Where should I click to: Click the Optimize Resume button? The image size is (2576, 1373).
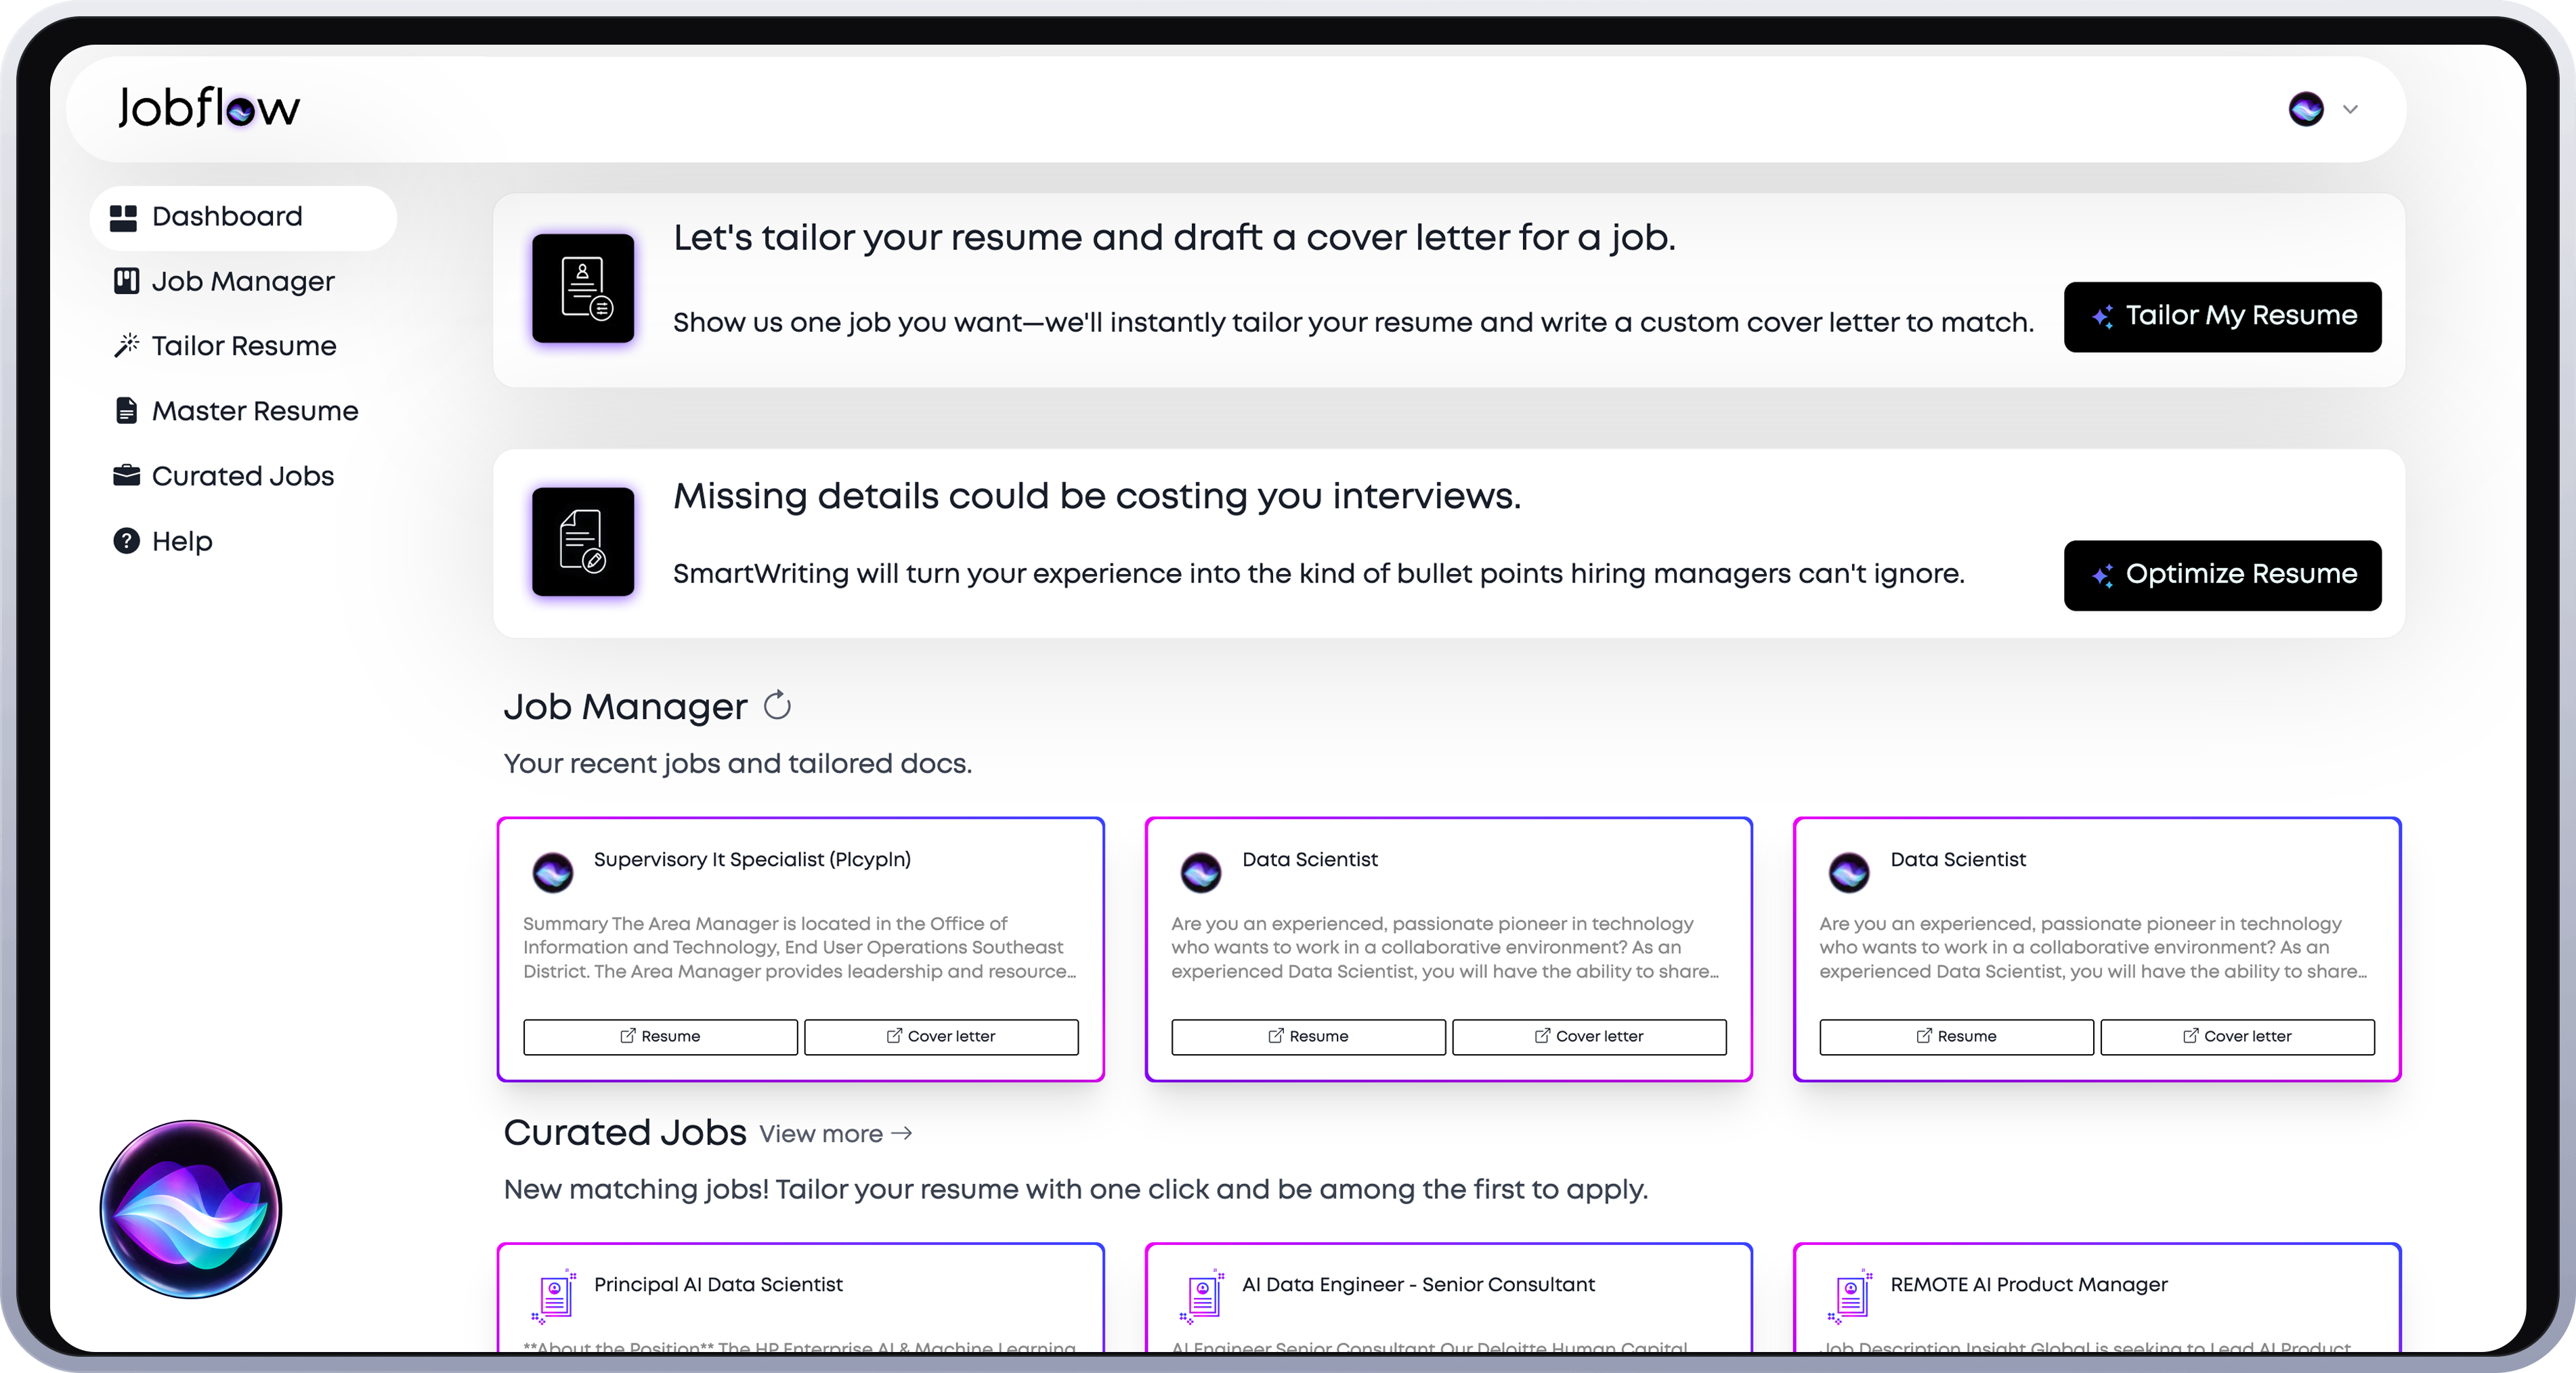(2222, 575)
